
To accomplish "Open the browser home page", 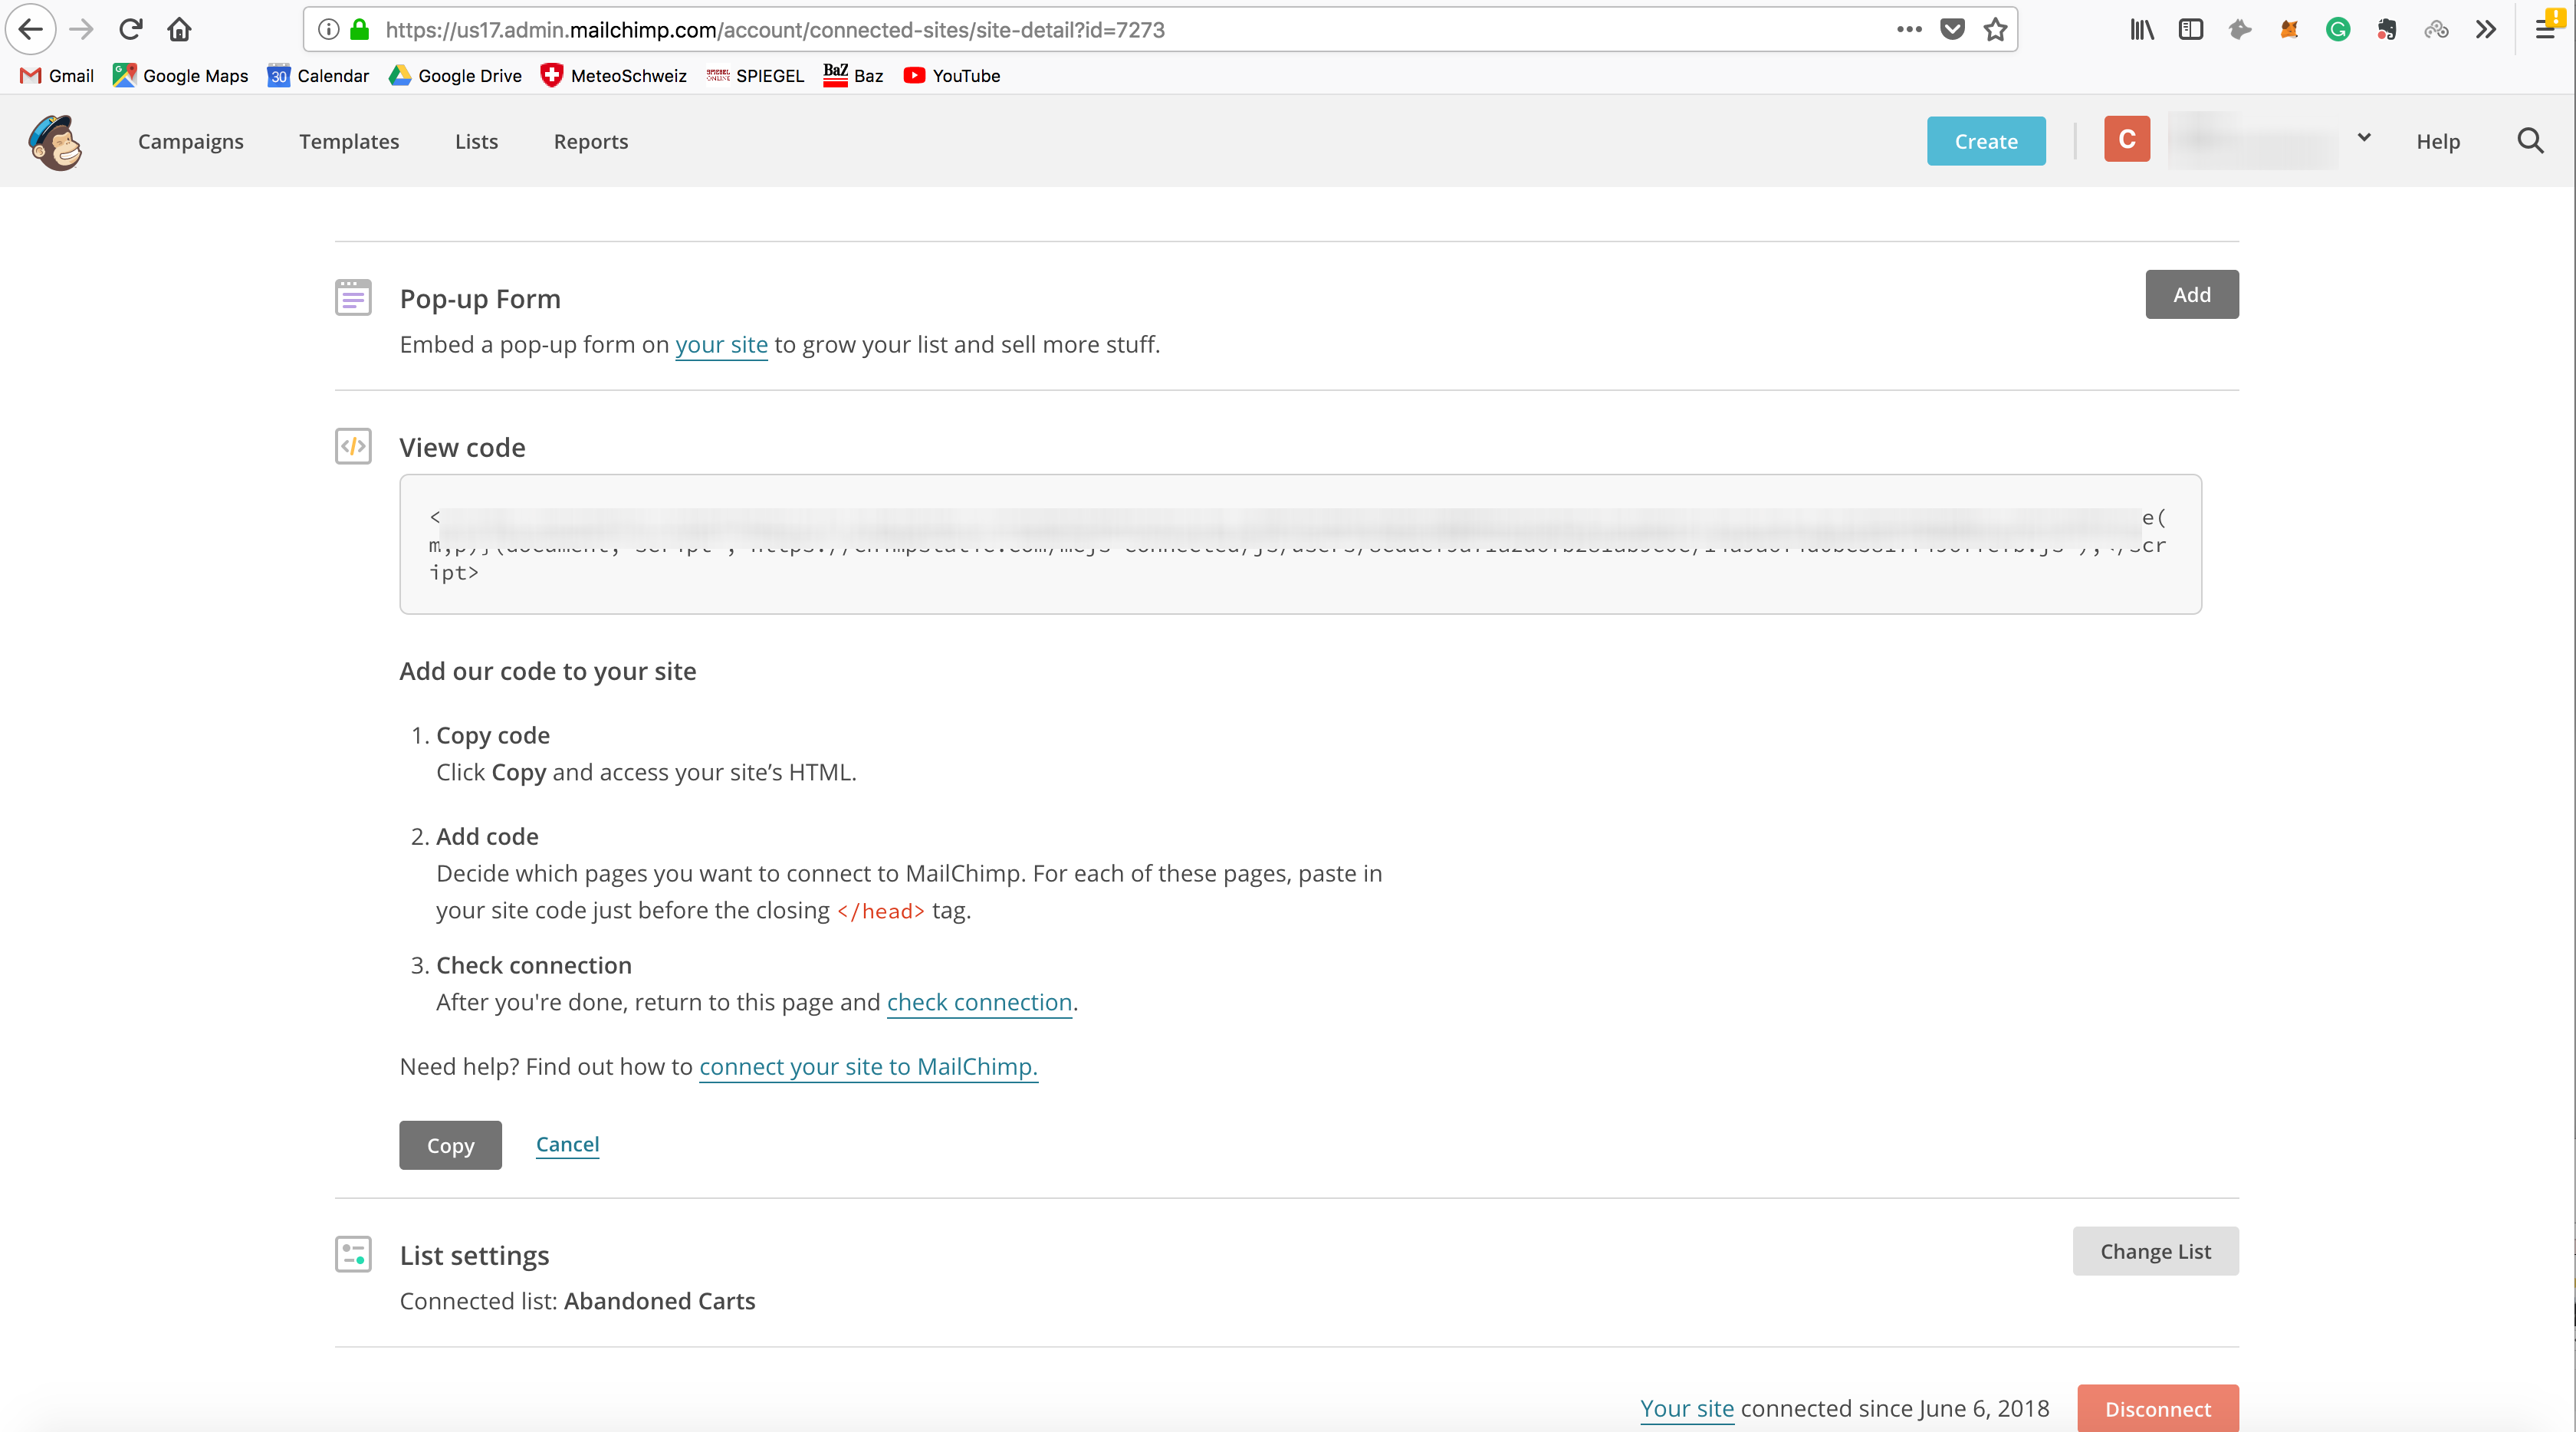I will point(180,29).
